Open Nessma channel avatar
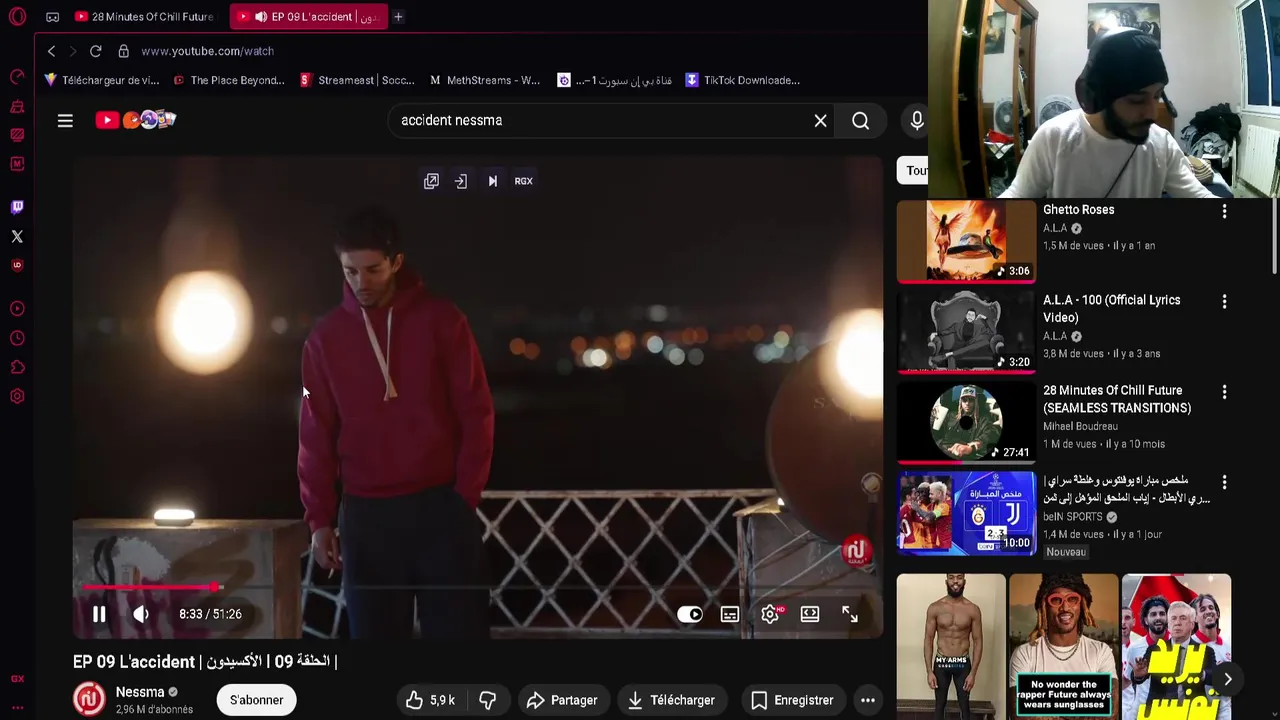 (89, 699)
